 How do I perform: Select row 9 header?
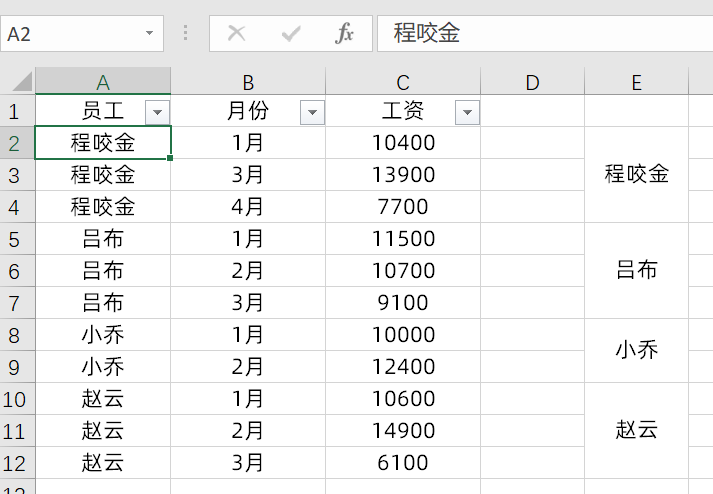pyautogui.click(x=17, y=367)
